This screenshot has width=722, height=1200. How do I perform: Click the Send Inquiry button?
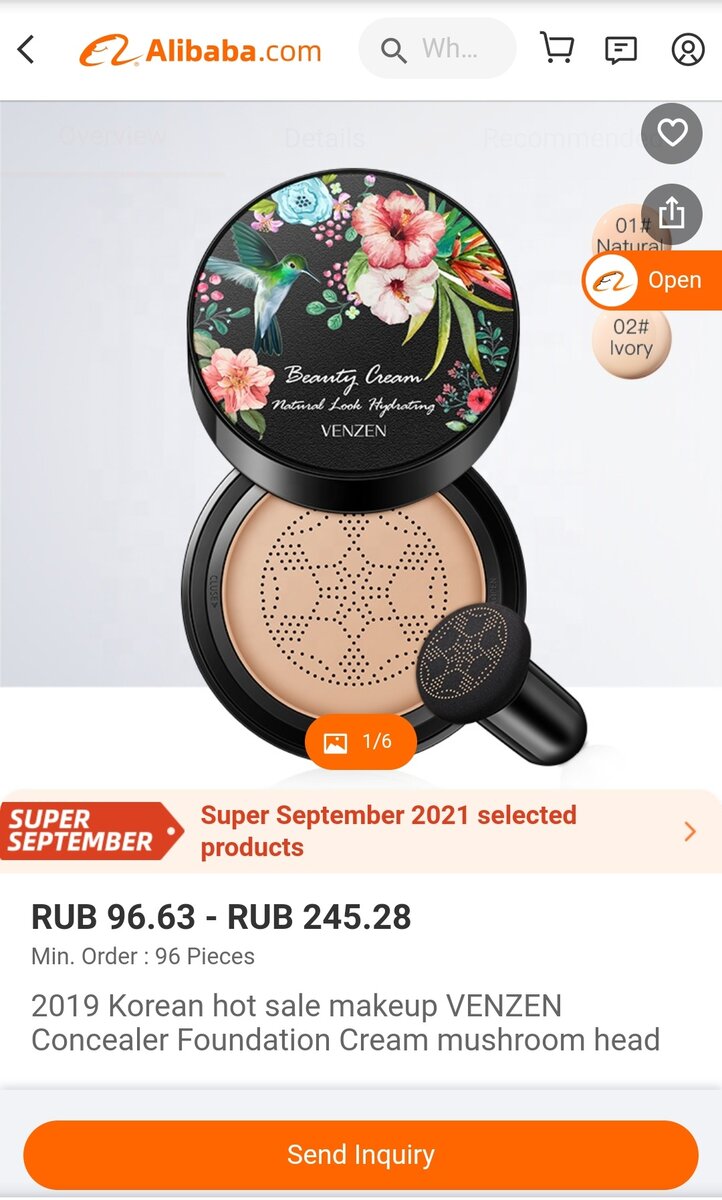click(361, 1155)
